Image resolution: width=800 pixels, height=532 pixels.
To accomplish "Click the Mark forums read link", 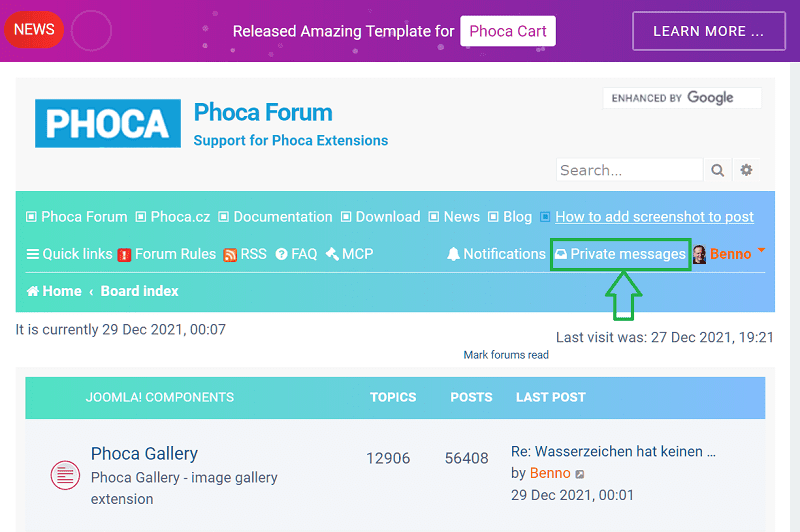I will tap(506, 355).
